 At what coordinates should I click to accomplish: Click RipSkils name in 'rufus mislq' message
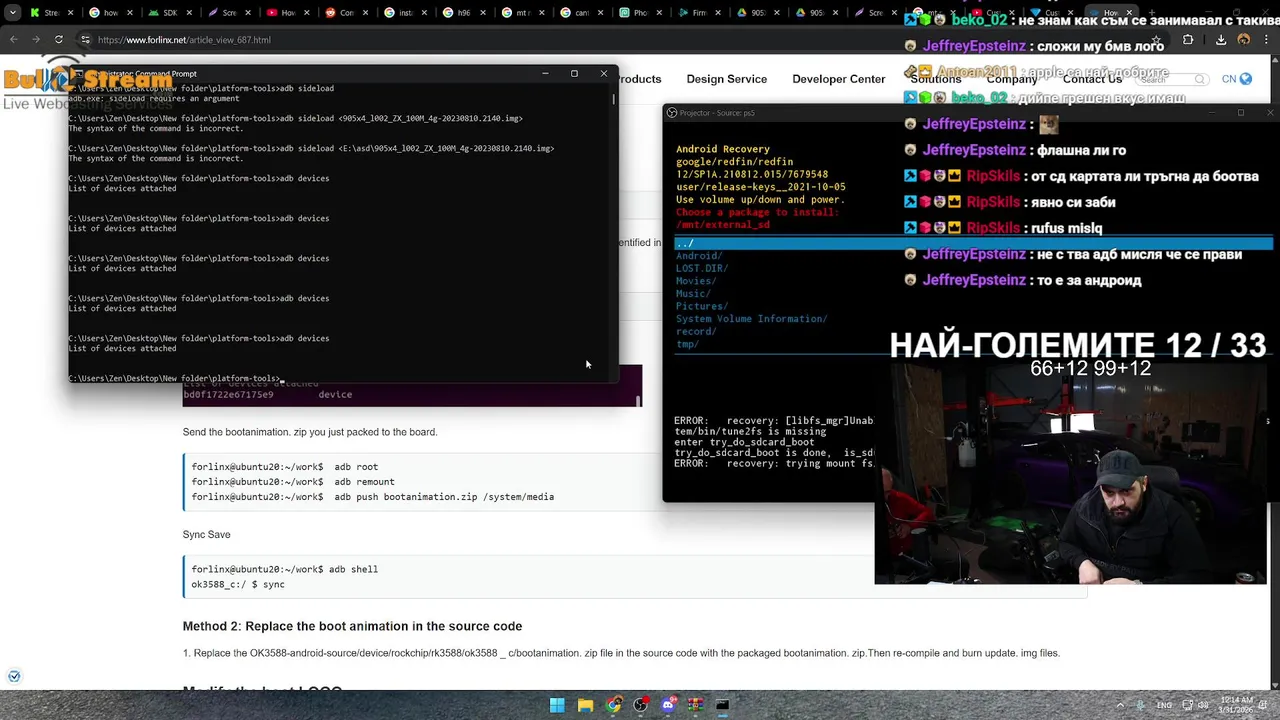(x=993, y=228)
